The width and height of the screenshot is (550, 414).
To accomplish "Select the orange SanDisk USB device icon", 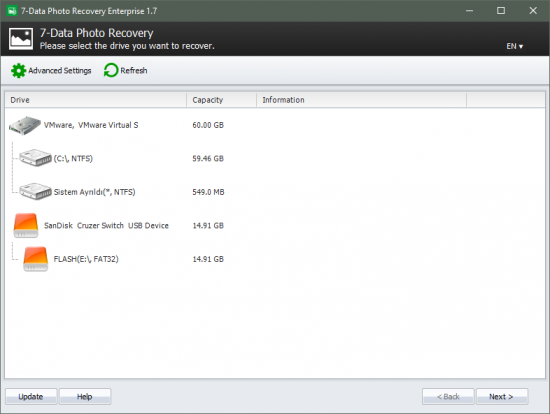I will click(x=26, y=225).
